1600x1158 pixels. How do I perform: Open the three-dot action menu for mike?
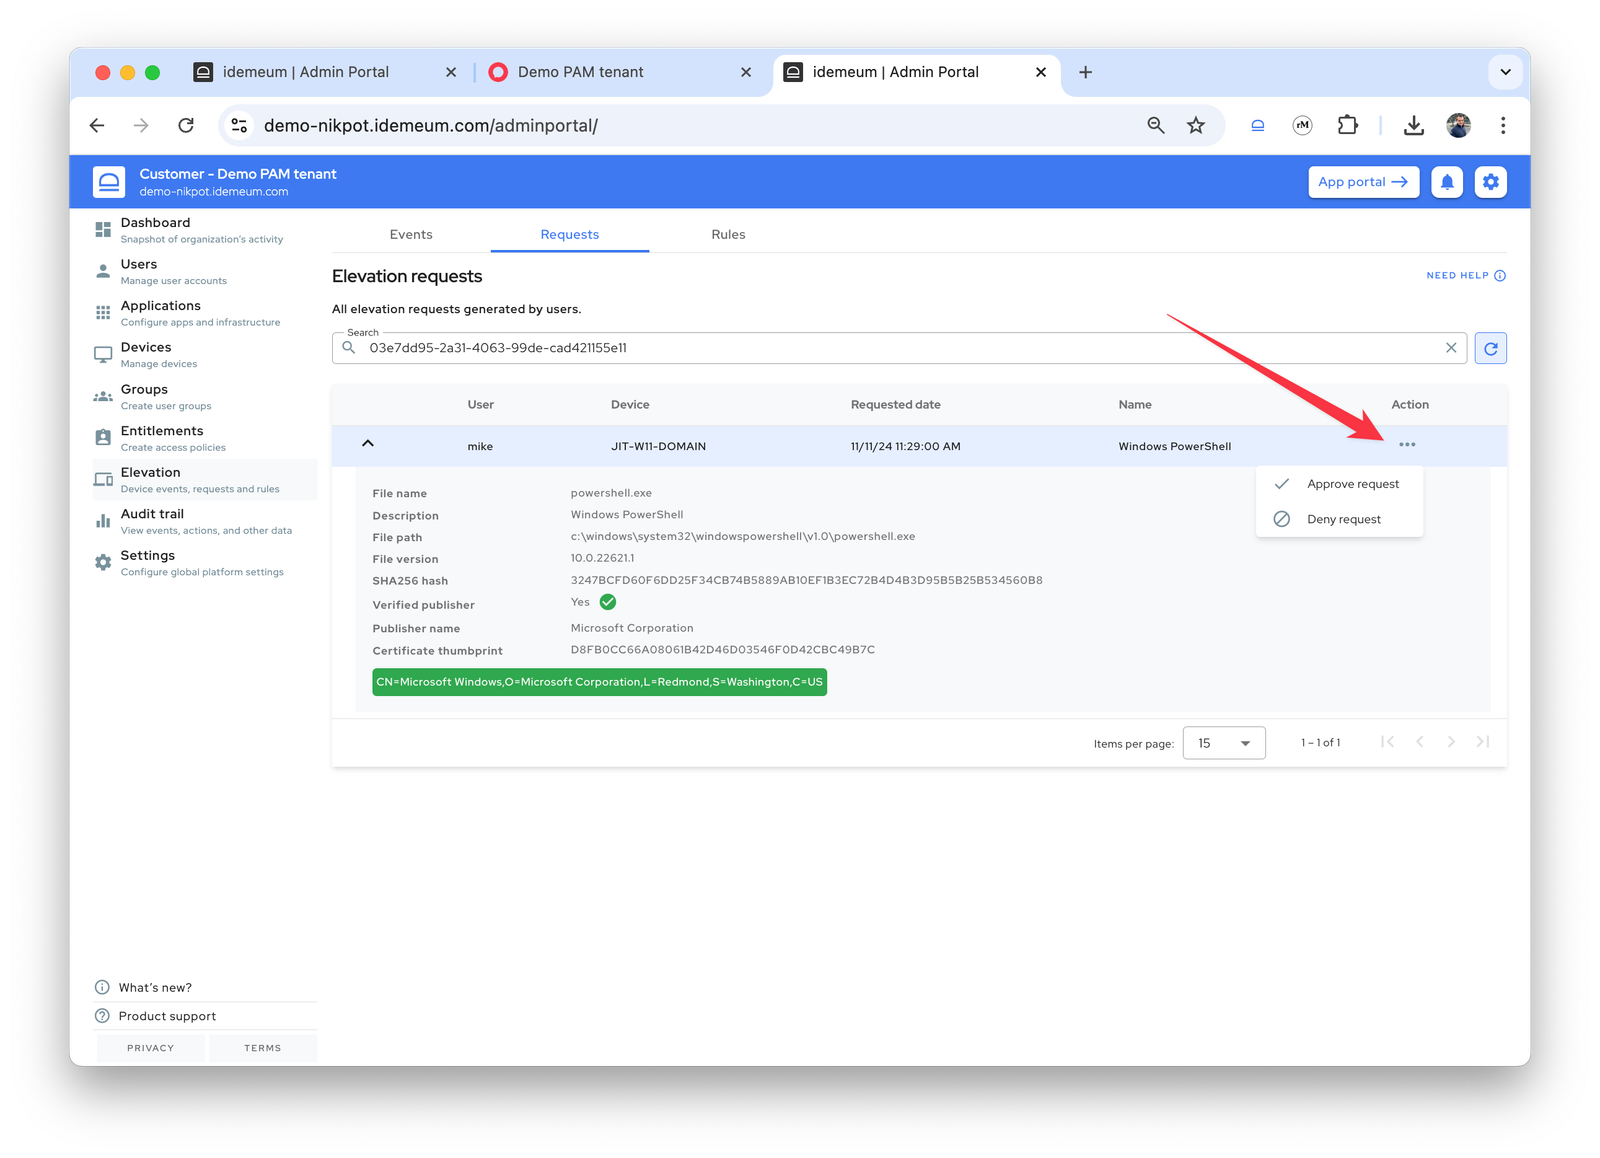1407,445
